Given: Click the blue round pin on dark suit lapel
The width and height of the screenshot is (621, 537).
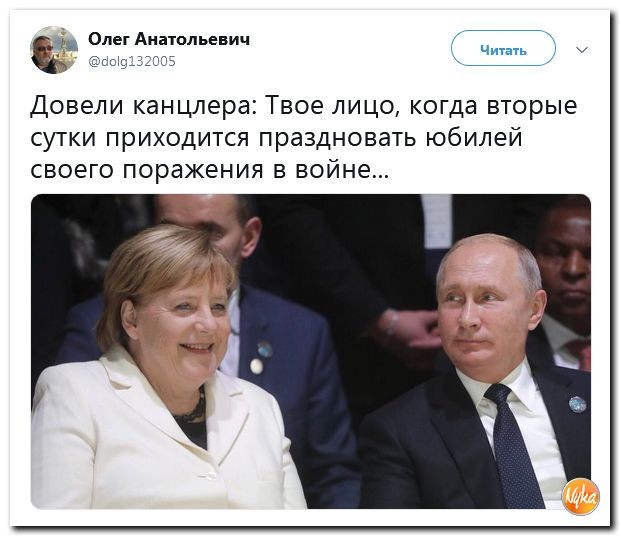Looking at the screenshot, I should click(x=577, y=404).
